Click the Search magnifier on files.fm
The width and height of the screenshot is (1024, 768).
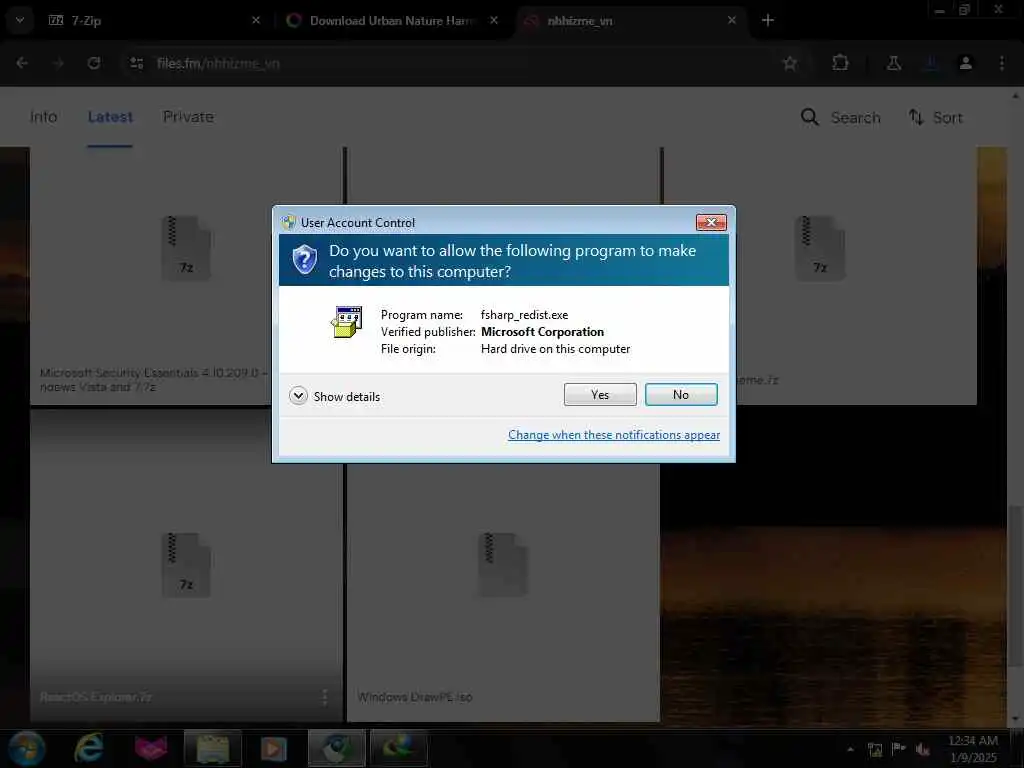click(809, 118)
